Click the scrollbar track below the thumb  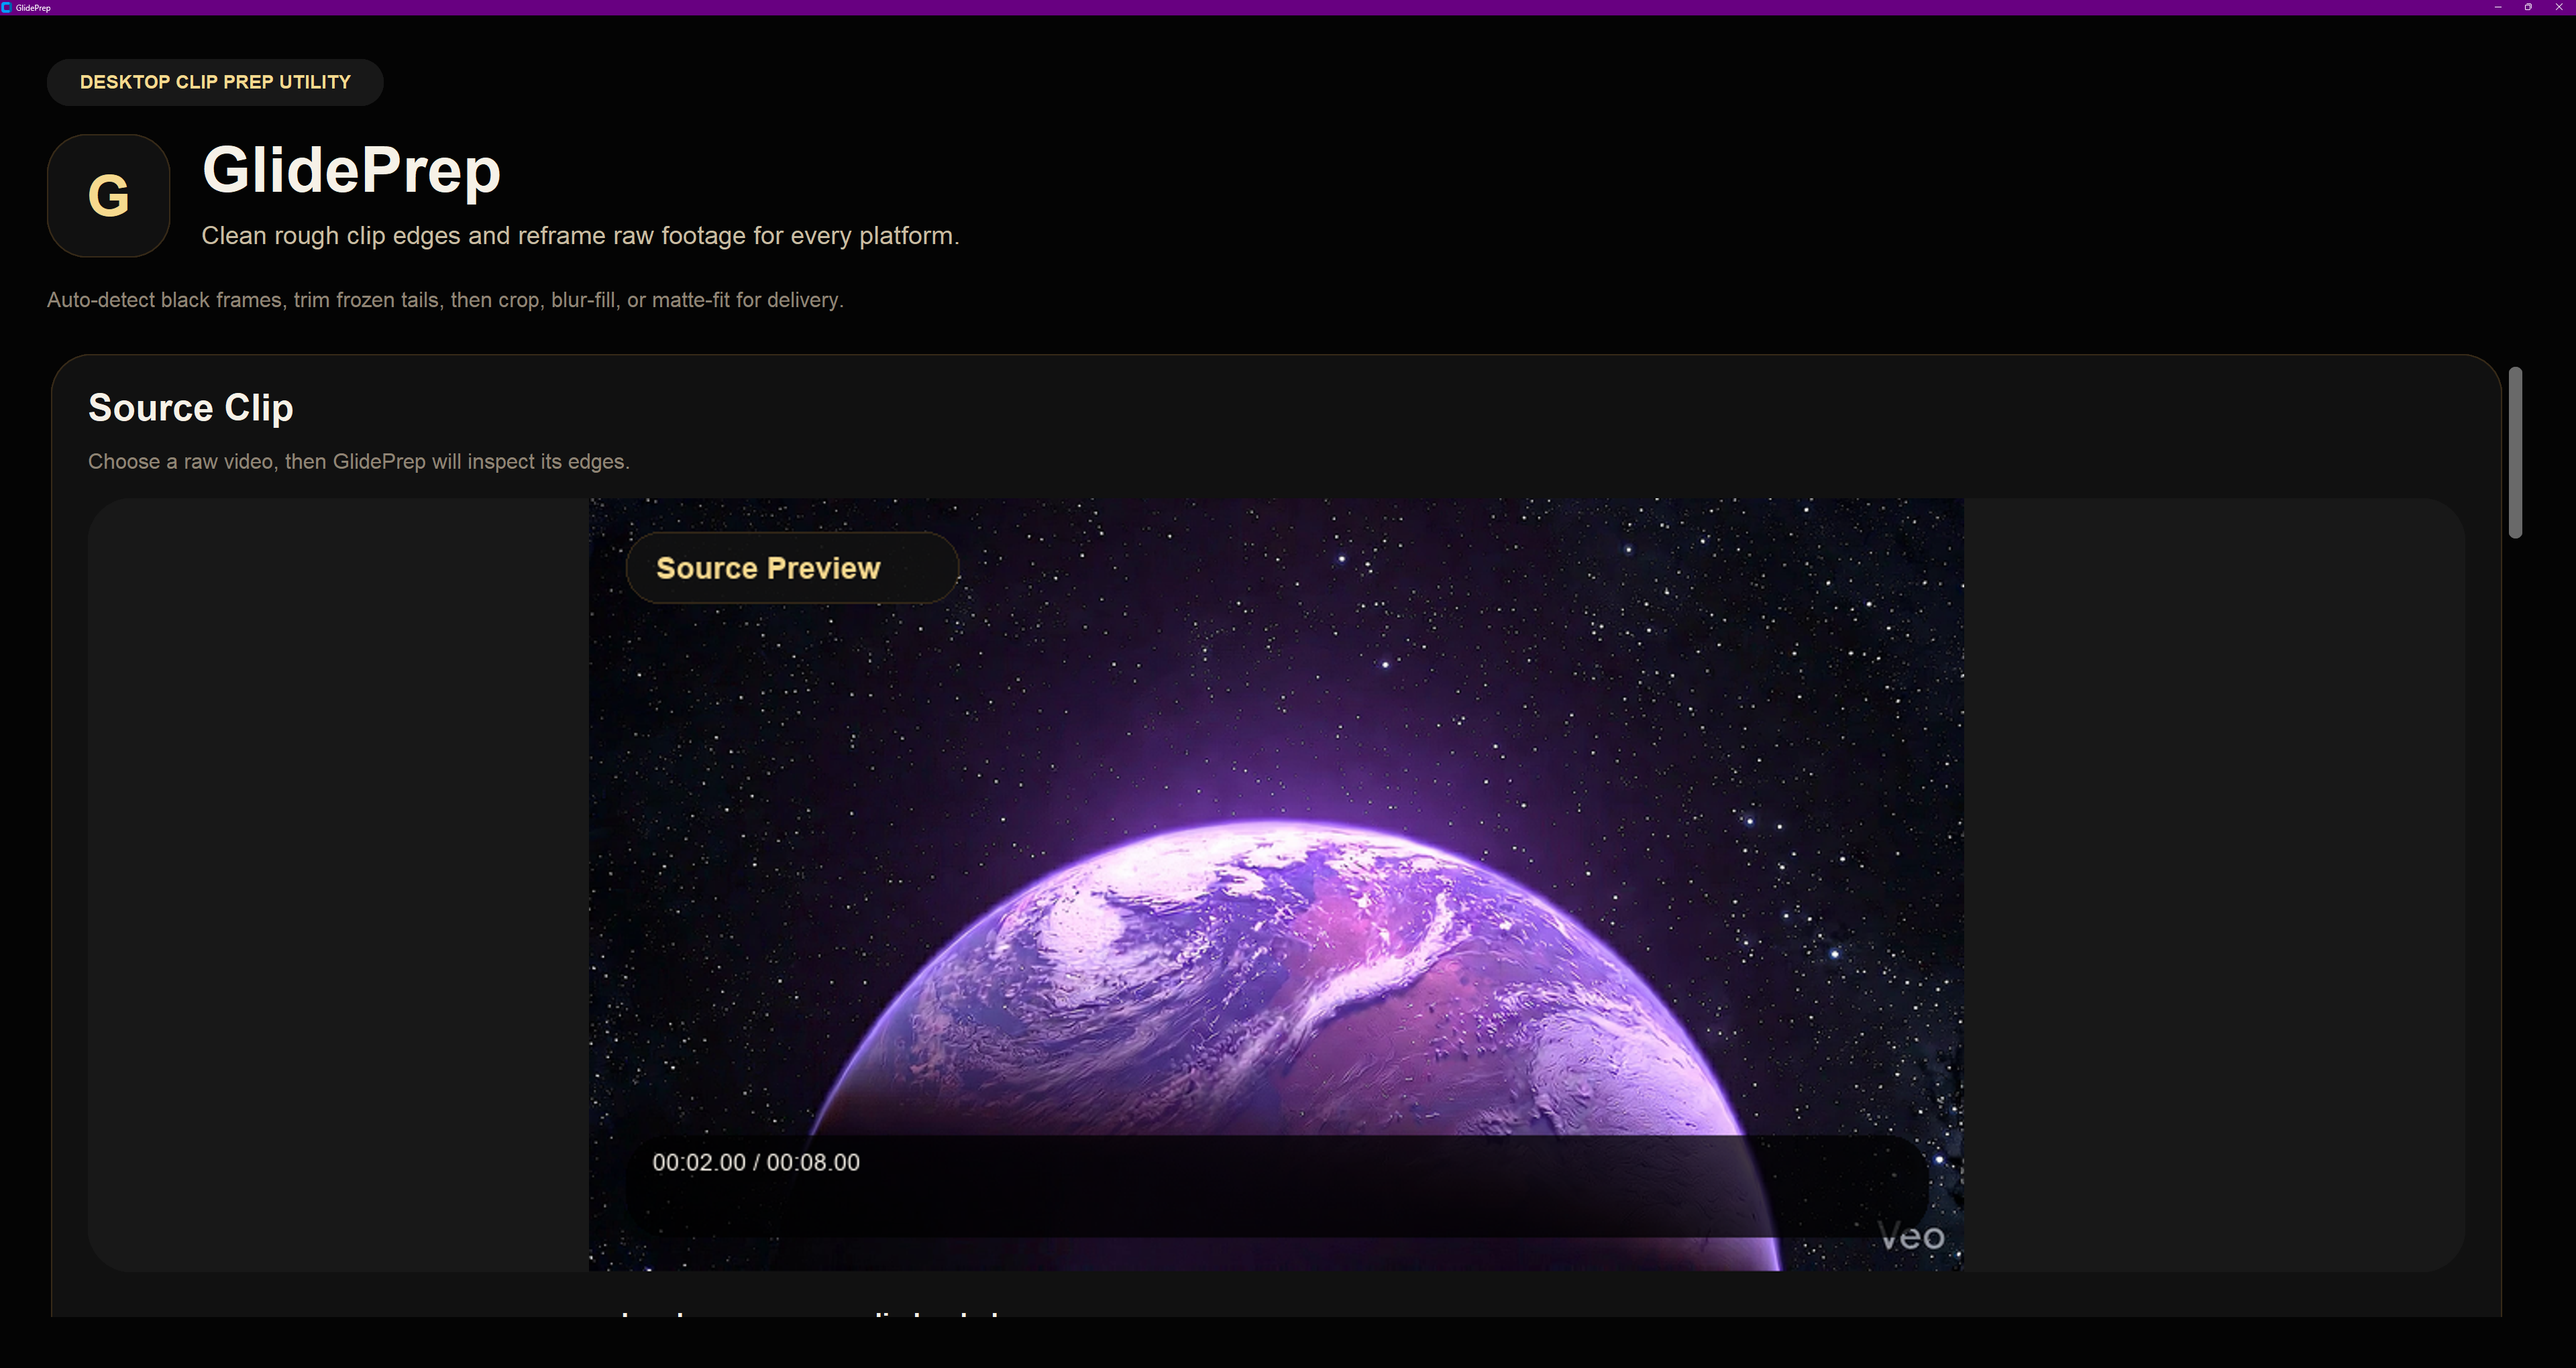coord(2515,900)
